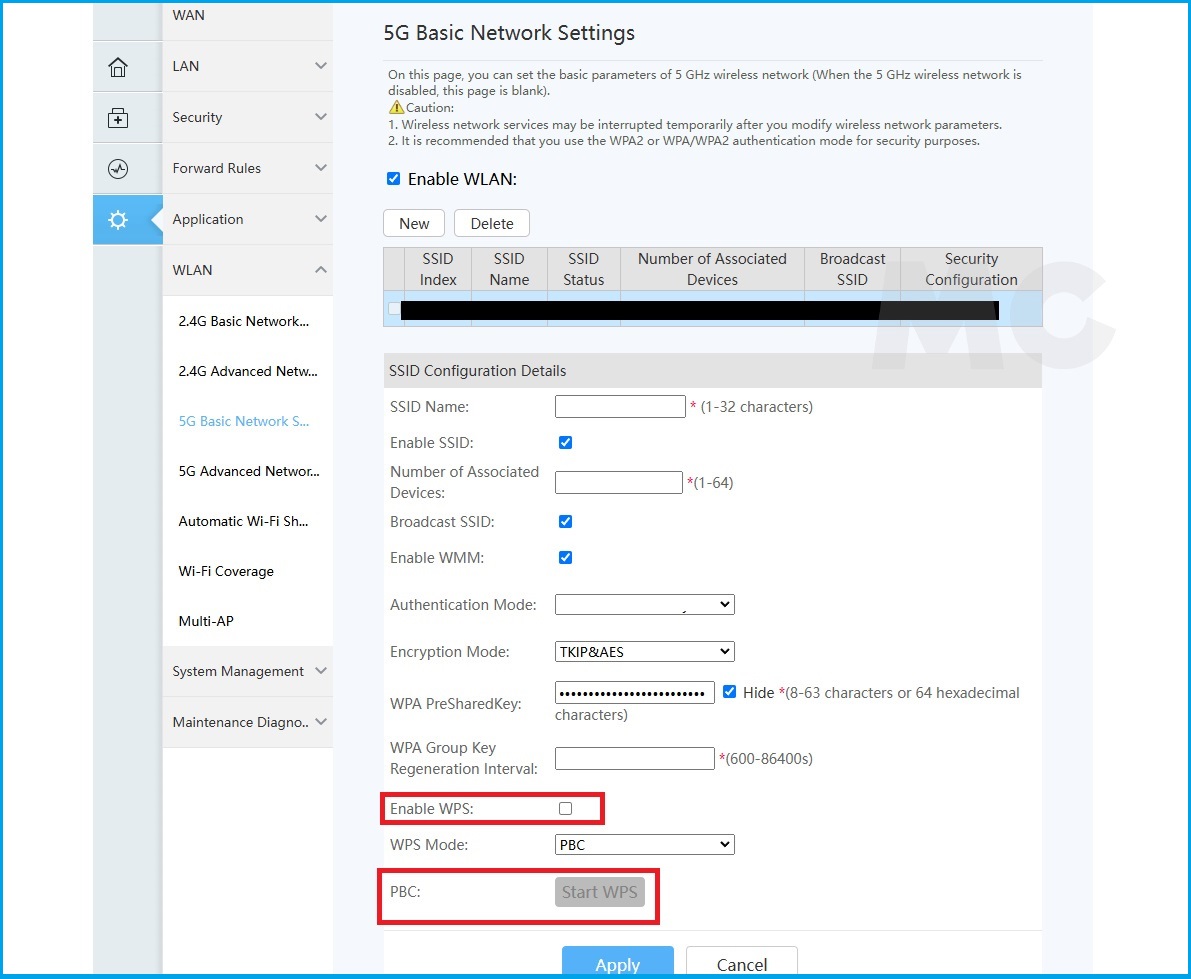The image size is (1191, 979).
Task: Click the Delete SSID button
Action: pyautogui.click(x=491, y=223)
